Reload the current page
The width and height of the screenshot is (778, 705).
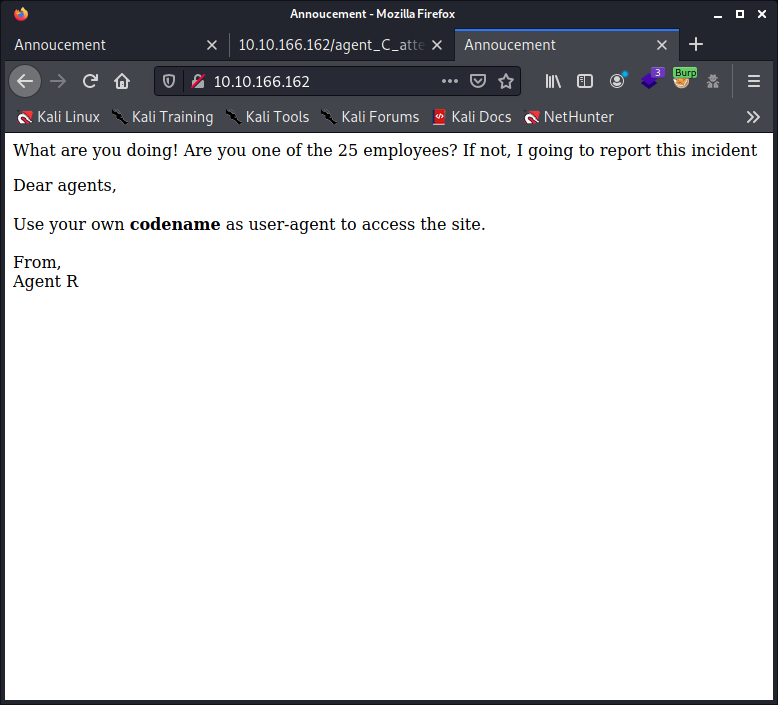(x=90, y=81)
